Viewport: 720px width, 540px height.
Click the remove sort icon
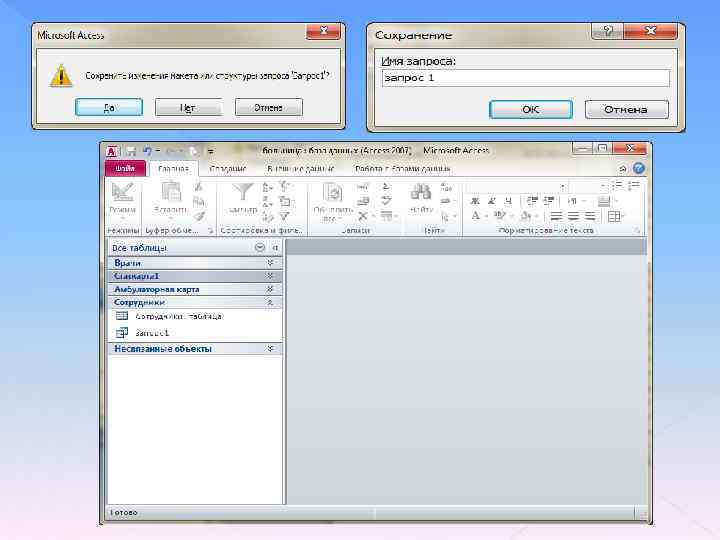(x=267, y=216)
